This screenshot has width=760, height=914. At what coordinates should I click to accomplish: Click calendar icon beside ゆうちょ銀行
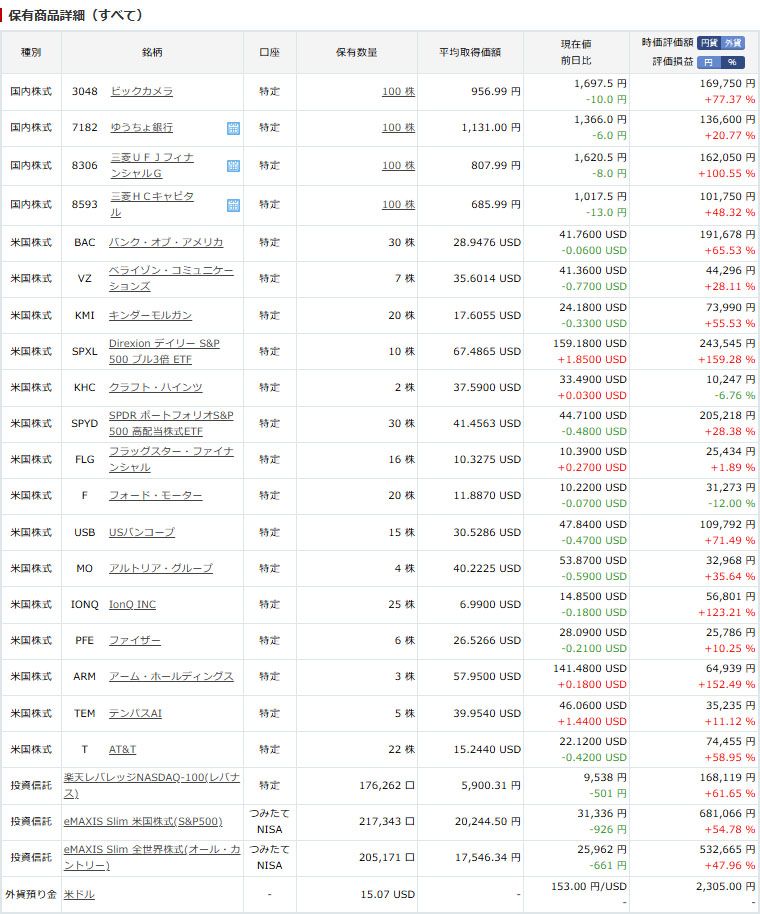tap(233, 128)
